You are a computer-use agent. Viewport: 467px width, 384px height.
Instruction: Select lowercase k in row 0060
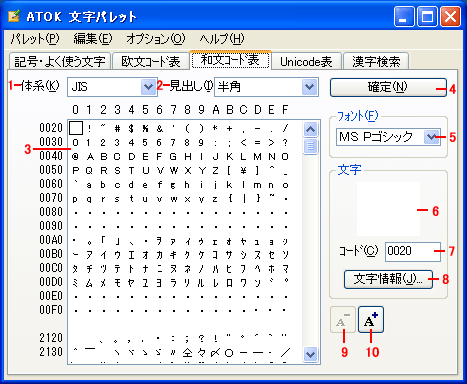(229, 185)
